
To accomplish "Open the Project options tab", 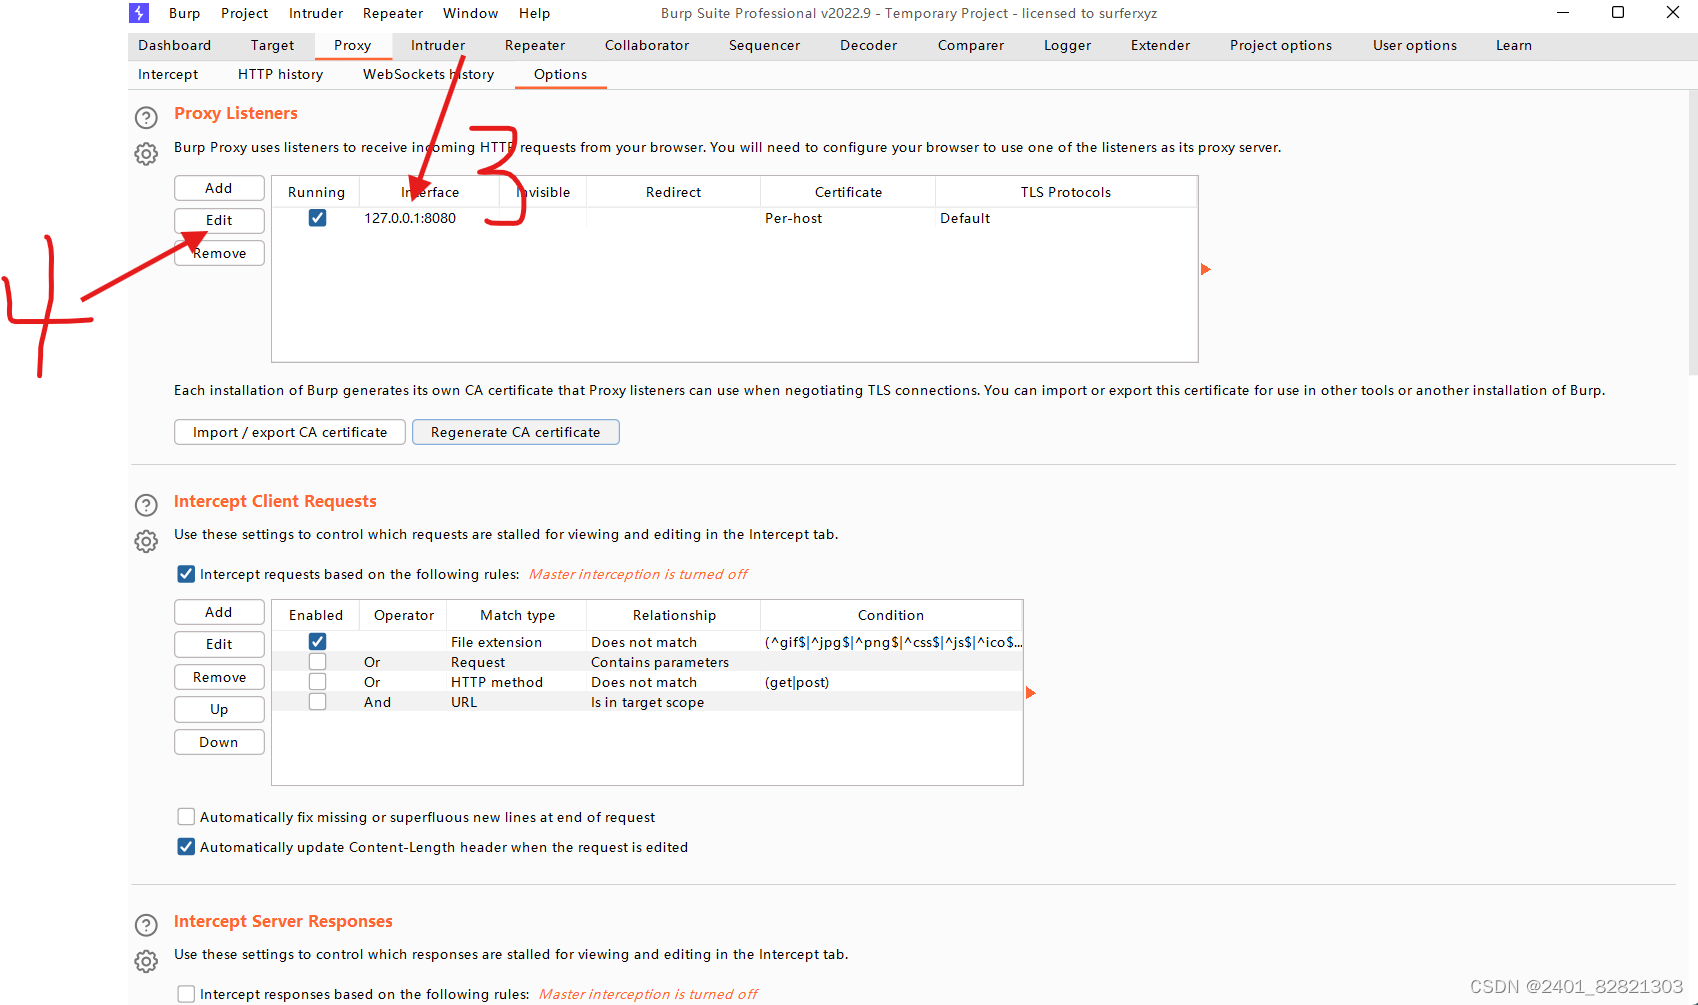I will coord(1281,45).
